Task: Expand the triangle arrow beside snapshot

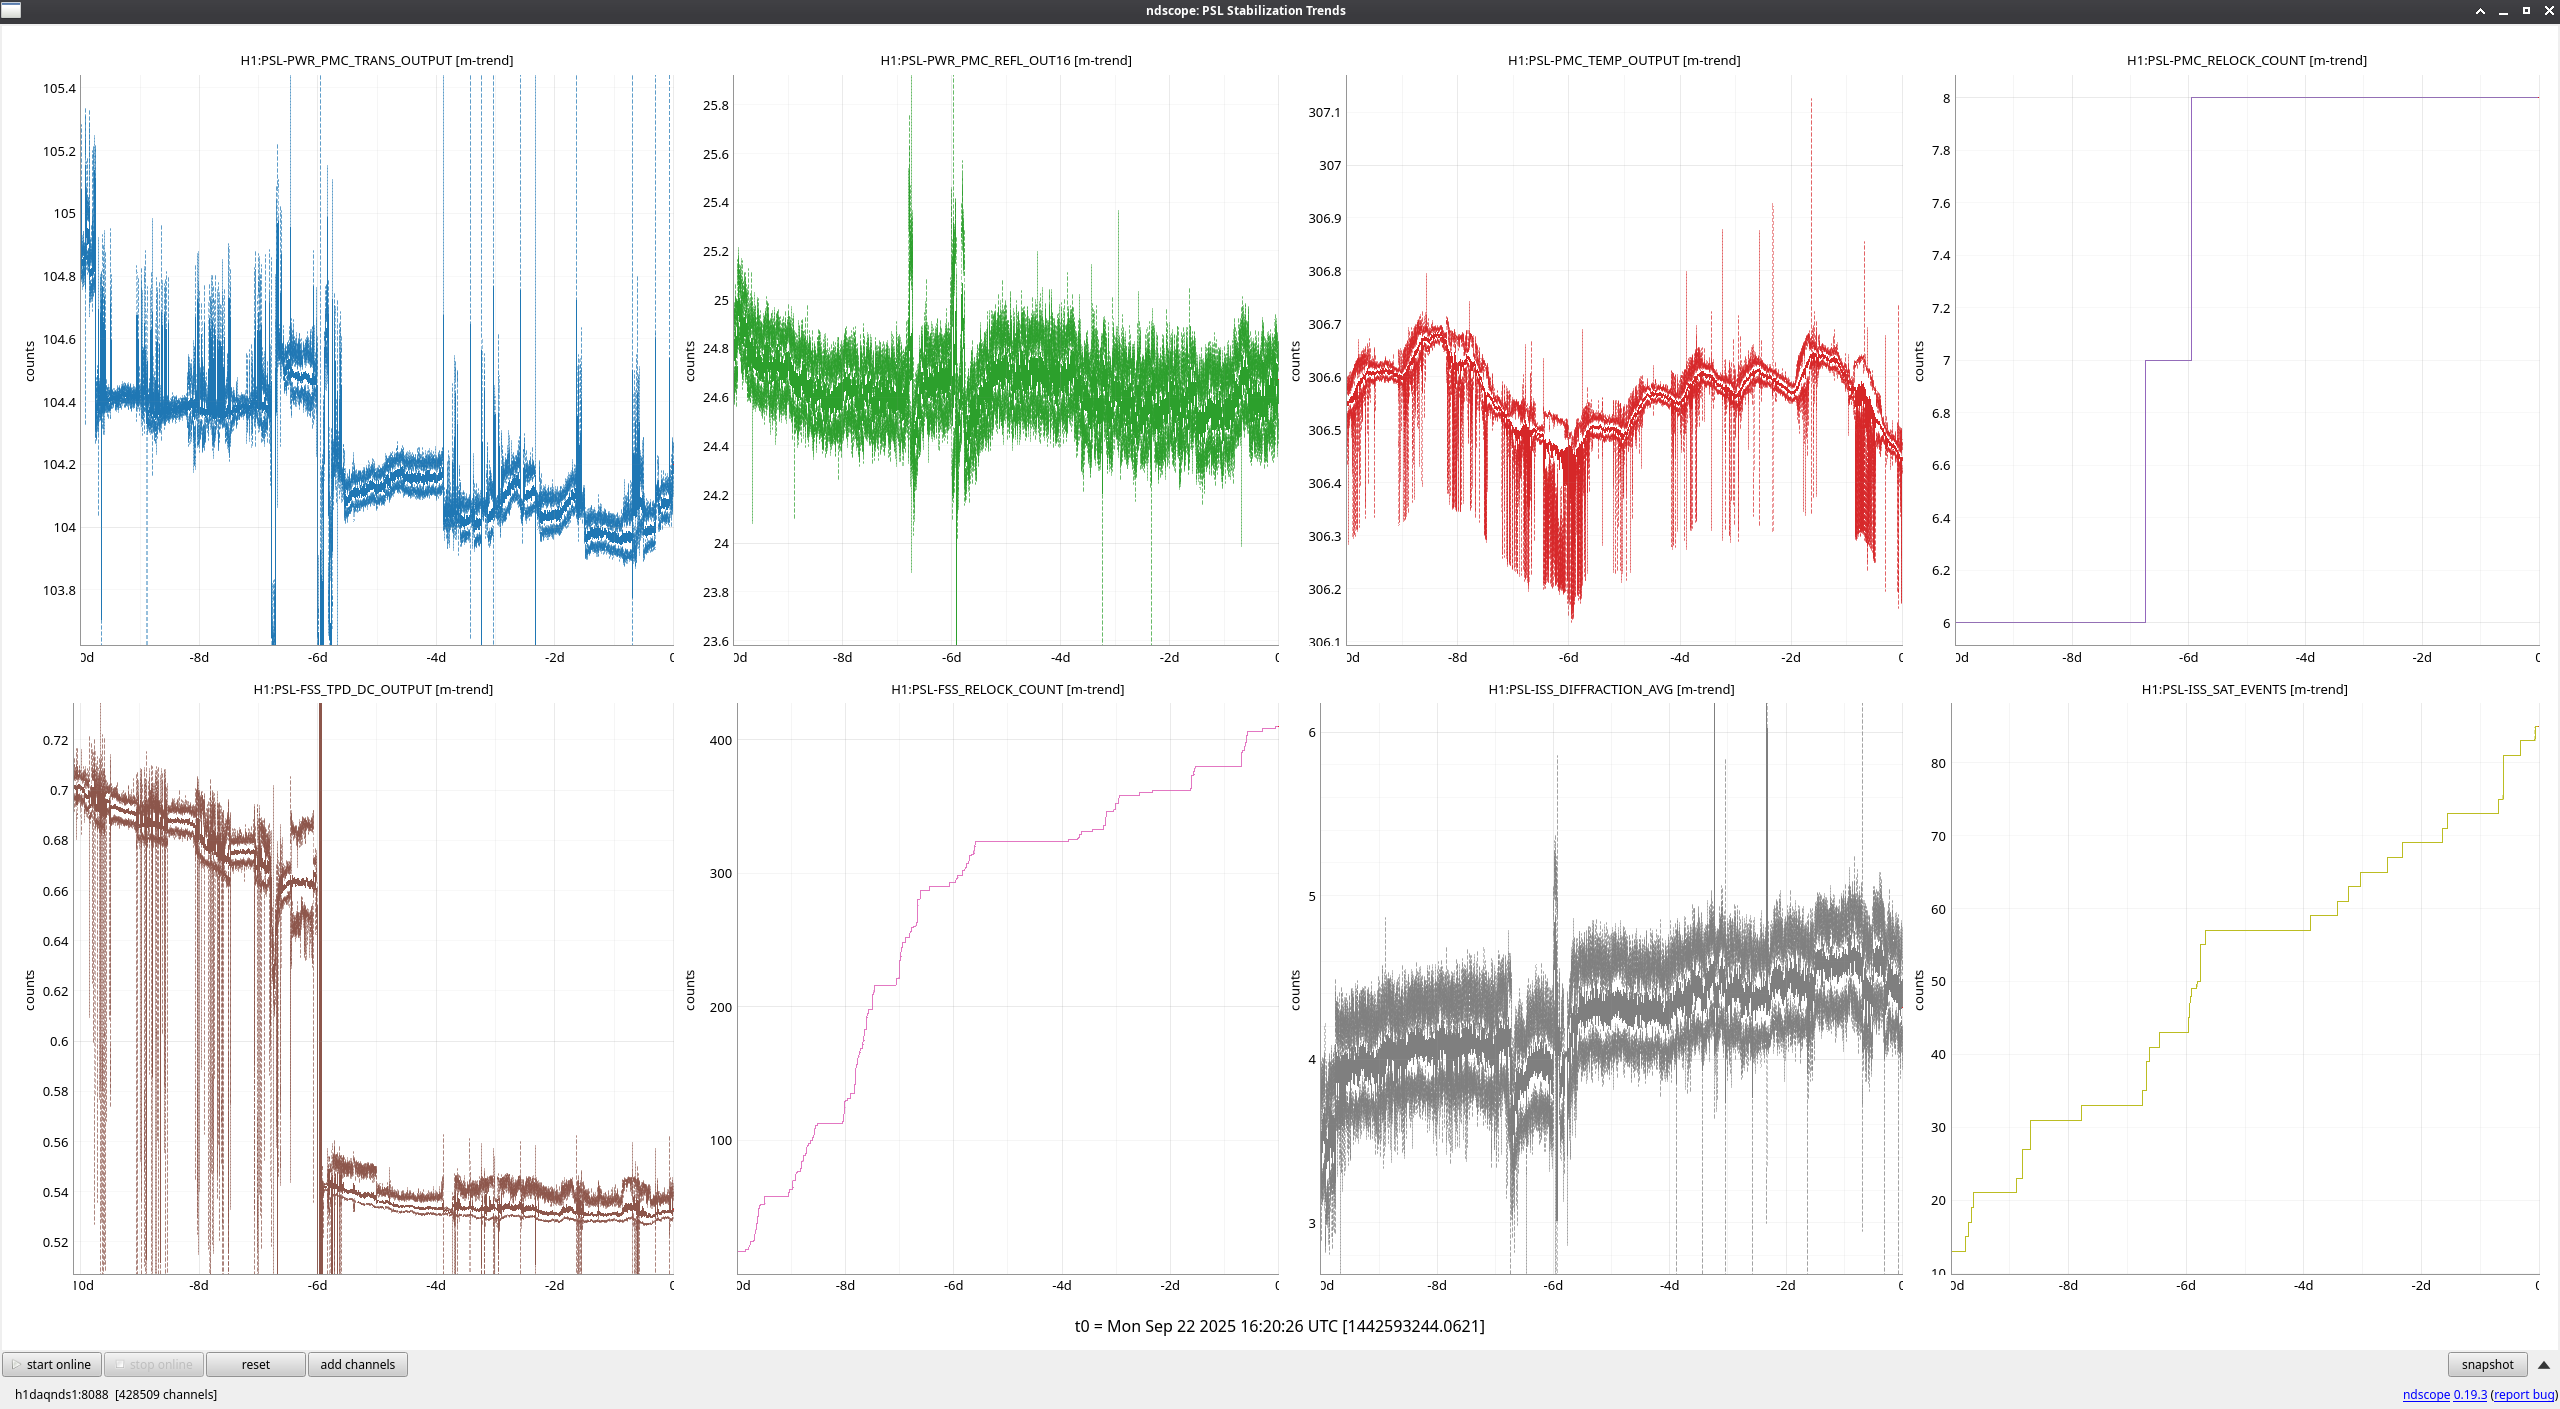Action: pyautogui.click(x=2544, y=1364)
